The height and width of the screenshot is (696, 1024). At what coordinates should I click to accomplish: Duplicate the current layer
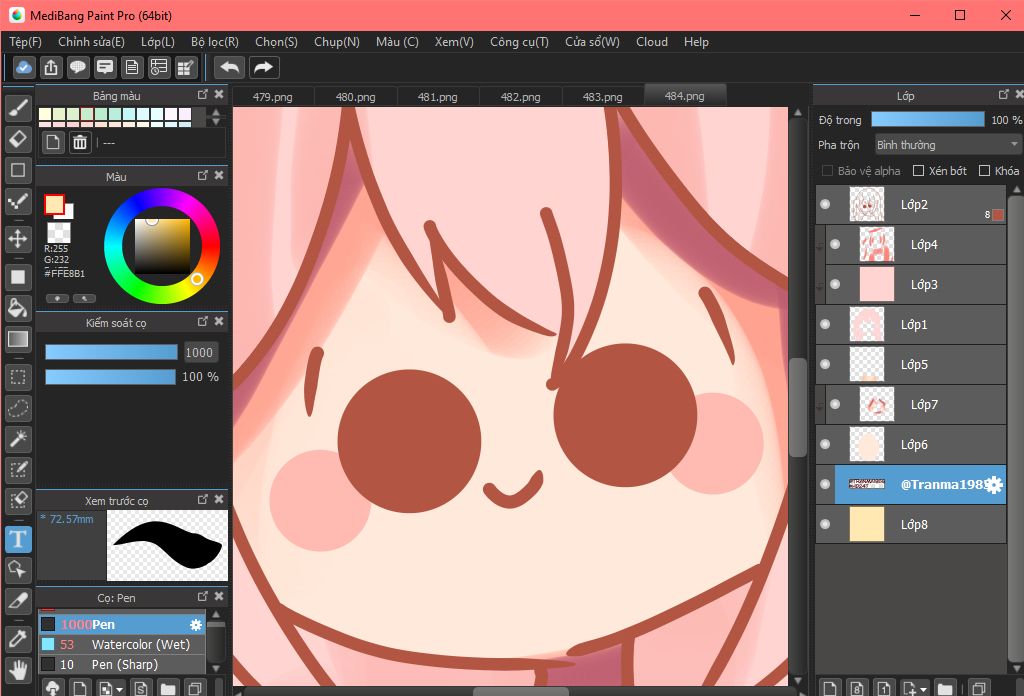pyautogui.click(x=978, y=688)
